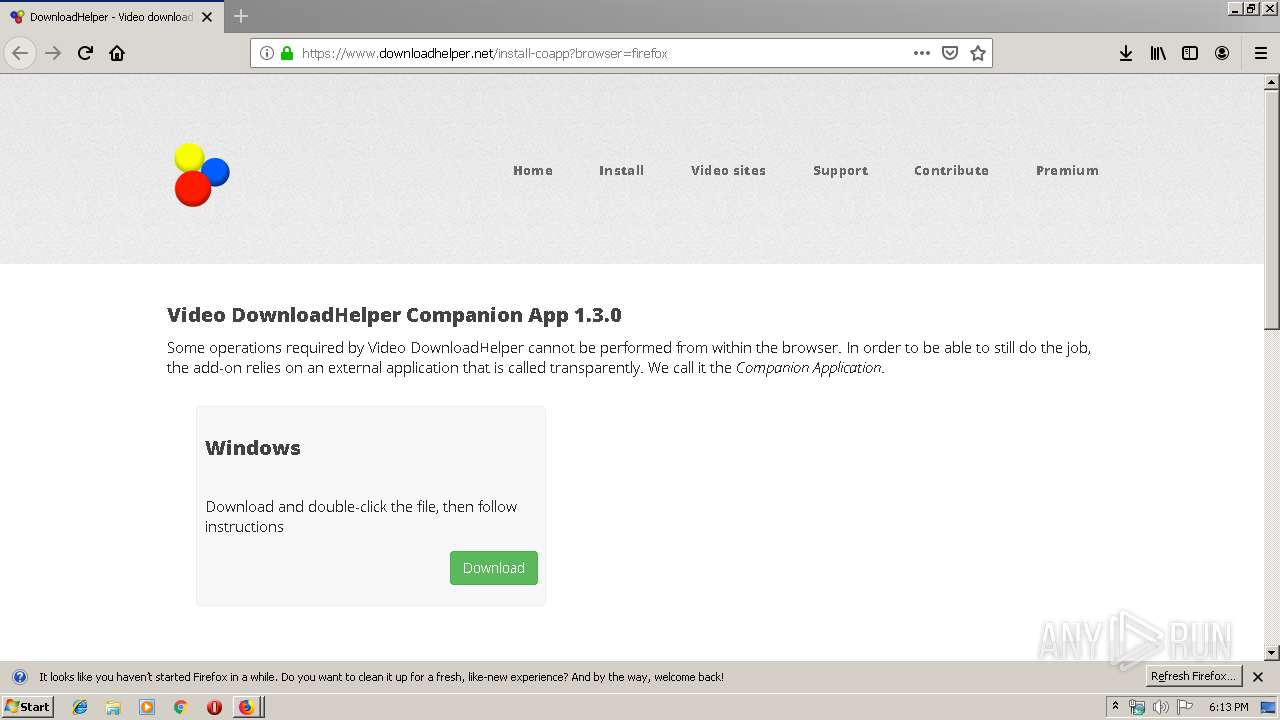Click the DownloadHelper three-ball logo

pyautogui.click(x=201, y=174)
